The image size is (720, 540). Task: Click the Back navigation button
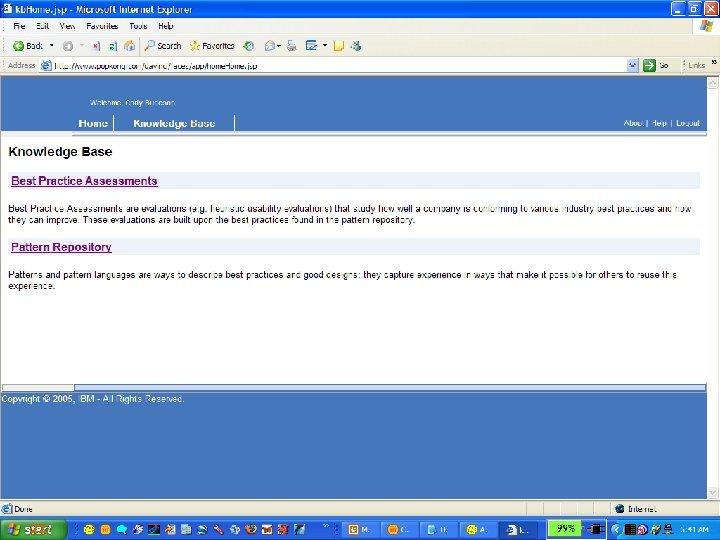tap(28, 45)
